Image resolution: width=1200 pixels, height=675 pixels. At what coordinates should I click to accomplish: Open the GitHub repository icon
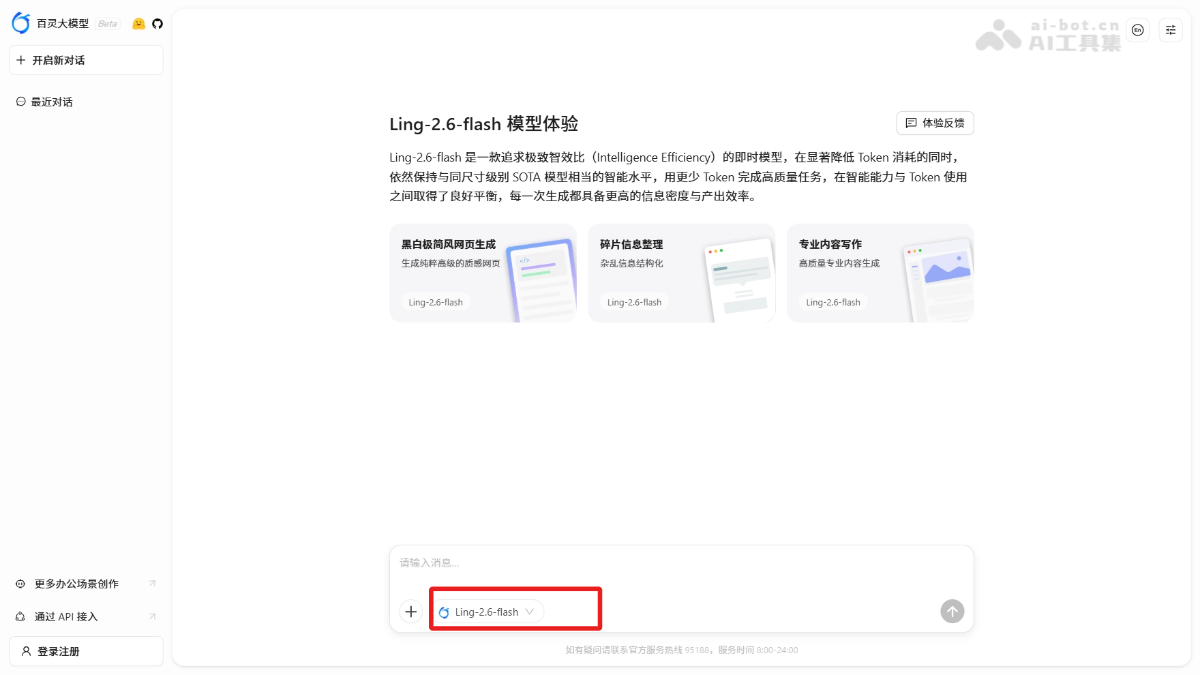(x=157, y=23)
